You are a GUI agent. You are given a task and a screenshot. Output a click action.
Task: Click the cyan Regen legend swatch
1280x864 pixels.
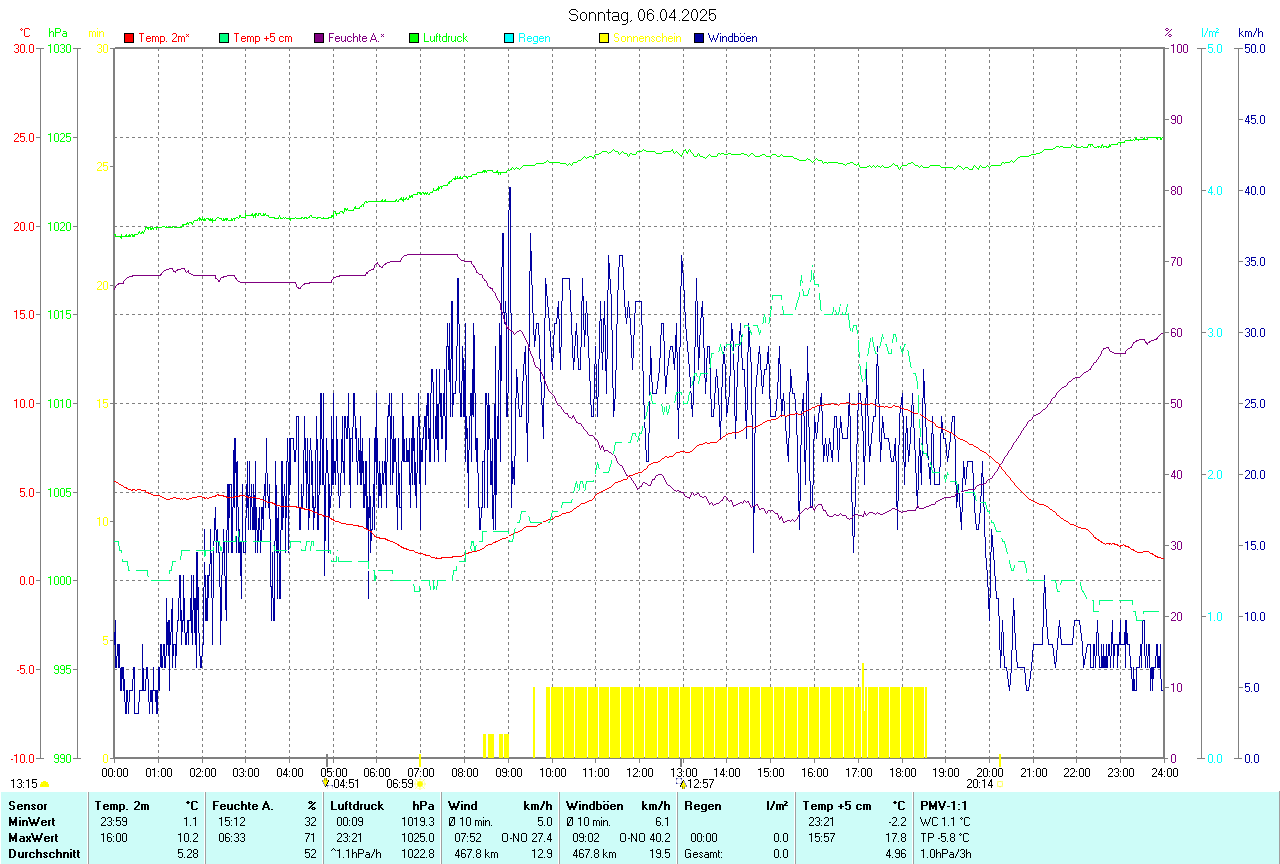point(509,38)
